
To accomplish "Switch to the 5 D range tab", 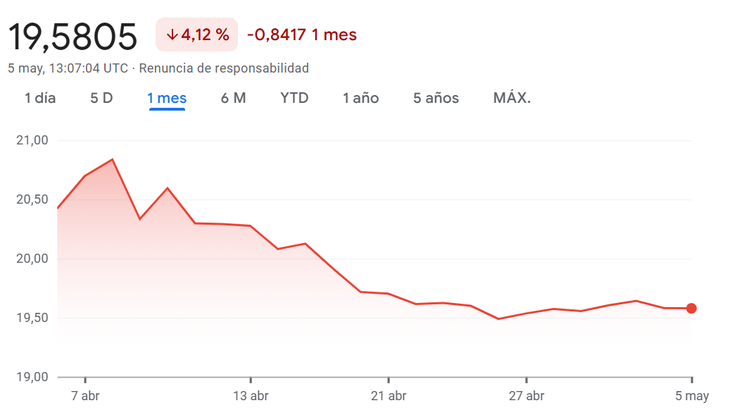I will (101, 98).
